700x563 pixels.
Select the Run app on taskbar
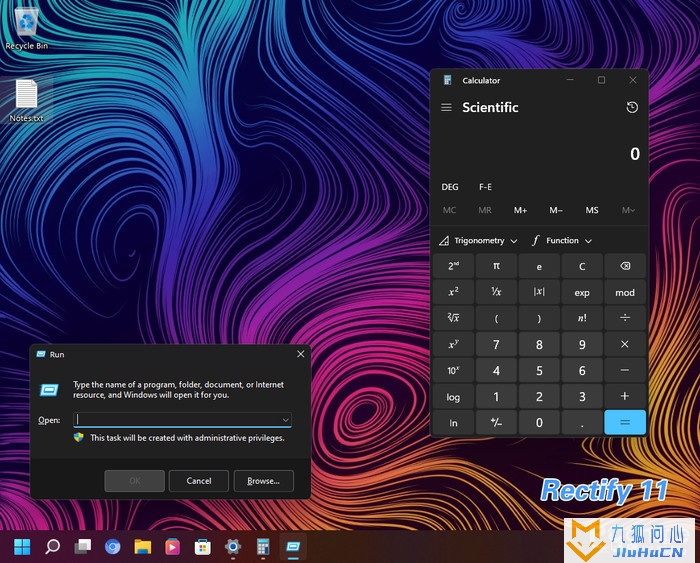[293, 546]
